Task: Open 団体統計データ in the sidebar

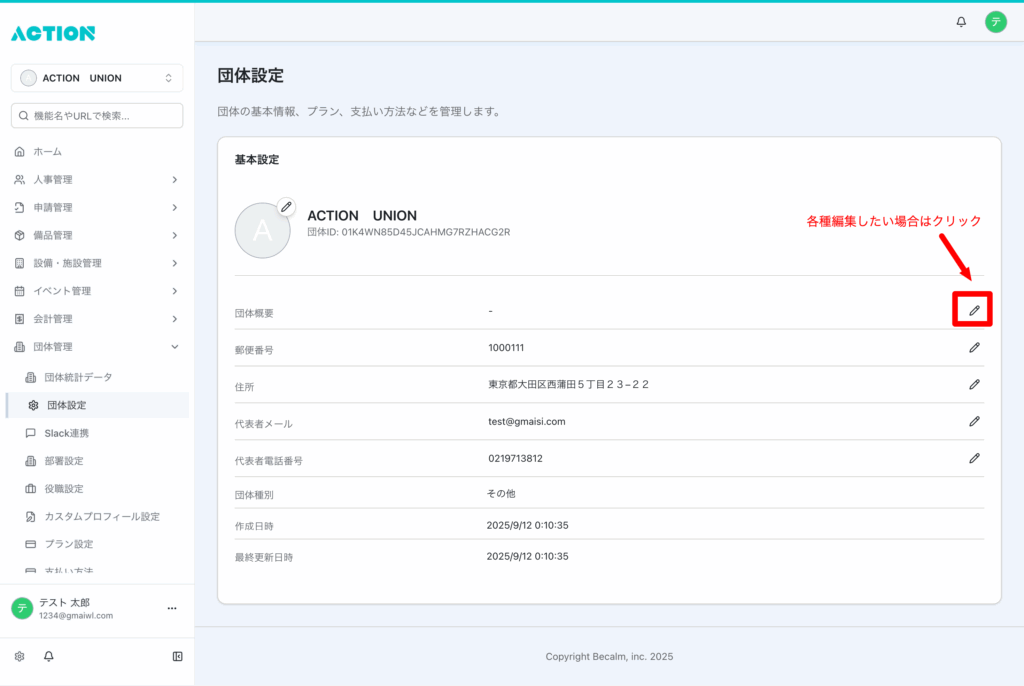Action: [x=78, y=377]
